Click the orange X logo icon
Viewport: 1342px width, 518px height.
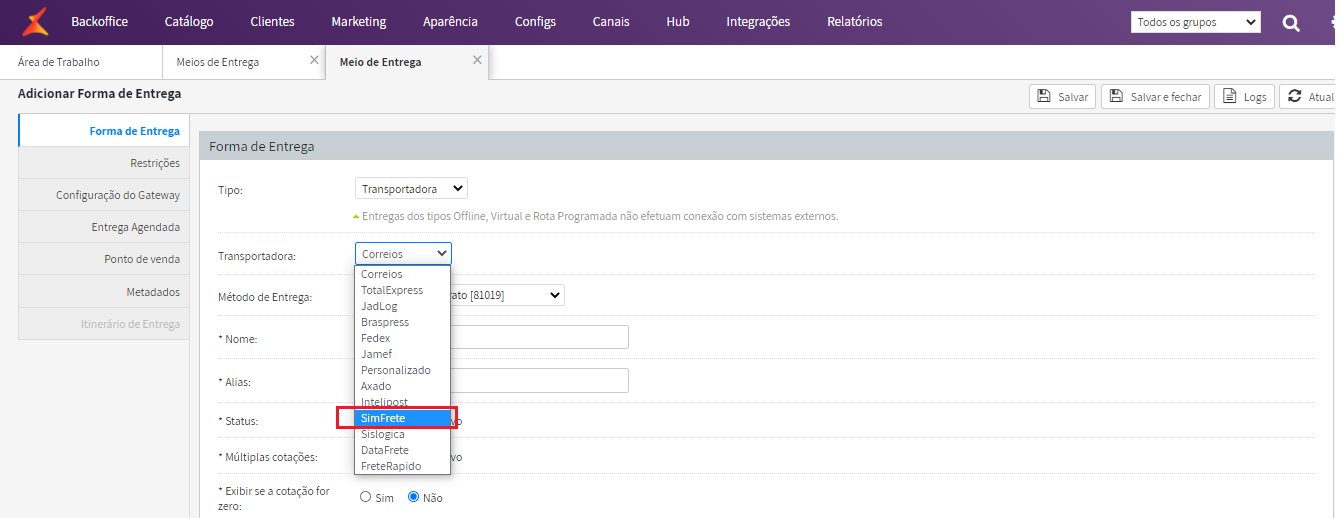coord(36,21)
